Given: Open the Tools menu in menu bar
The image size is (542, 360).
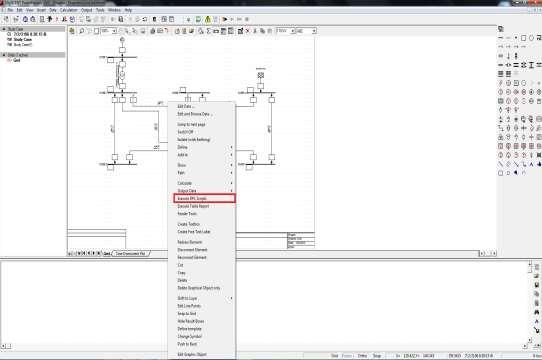Looking at the screenshot, I should (100, 10).
